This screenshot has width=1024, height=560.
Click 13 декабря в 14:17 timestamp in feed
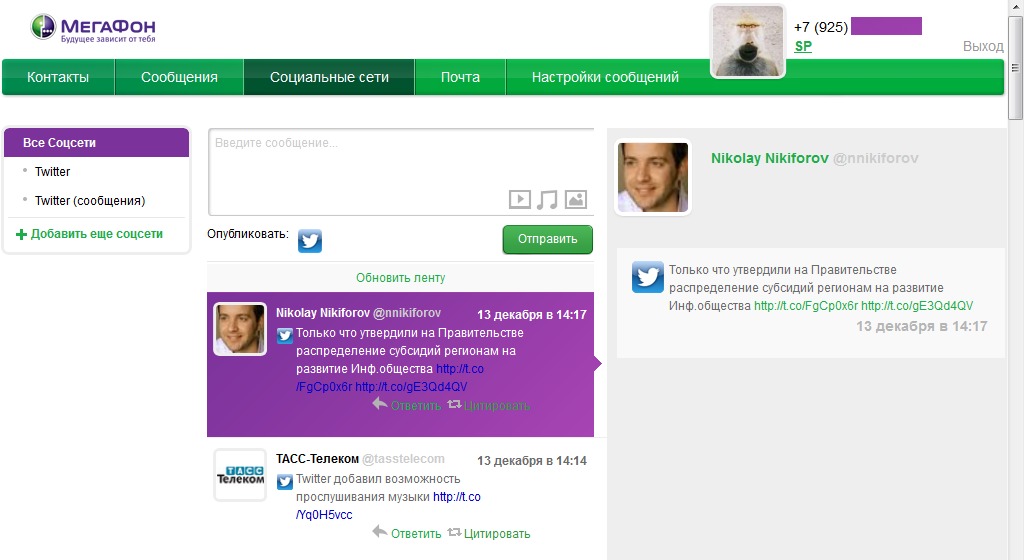[x=532, y=315]
